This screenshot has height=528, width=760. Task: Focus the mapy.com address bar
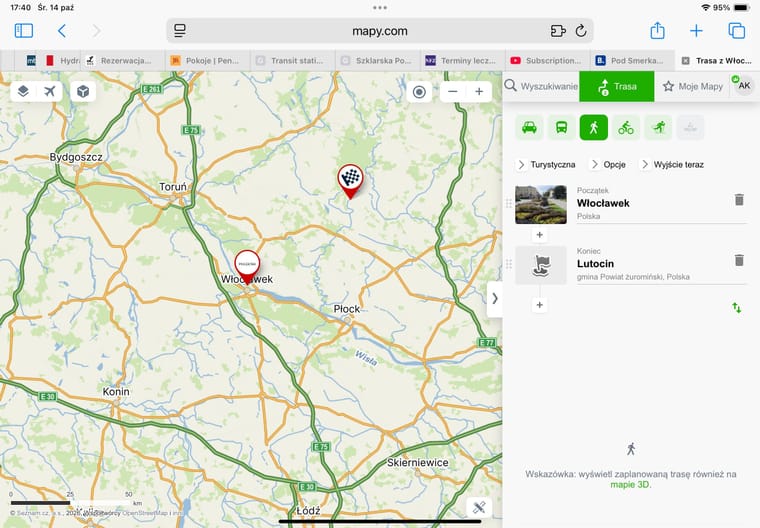380,31
